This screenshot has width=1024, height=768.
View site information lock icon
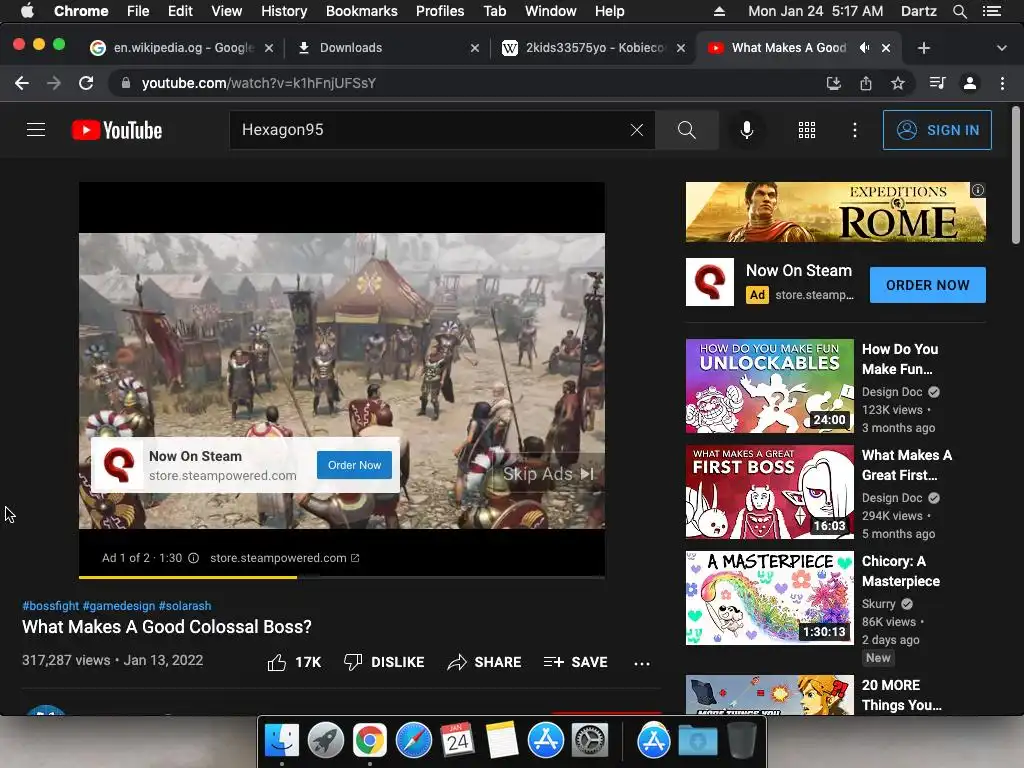coord(126,83)
